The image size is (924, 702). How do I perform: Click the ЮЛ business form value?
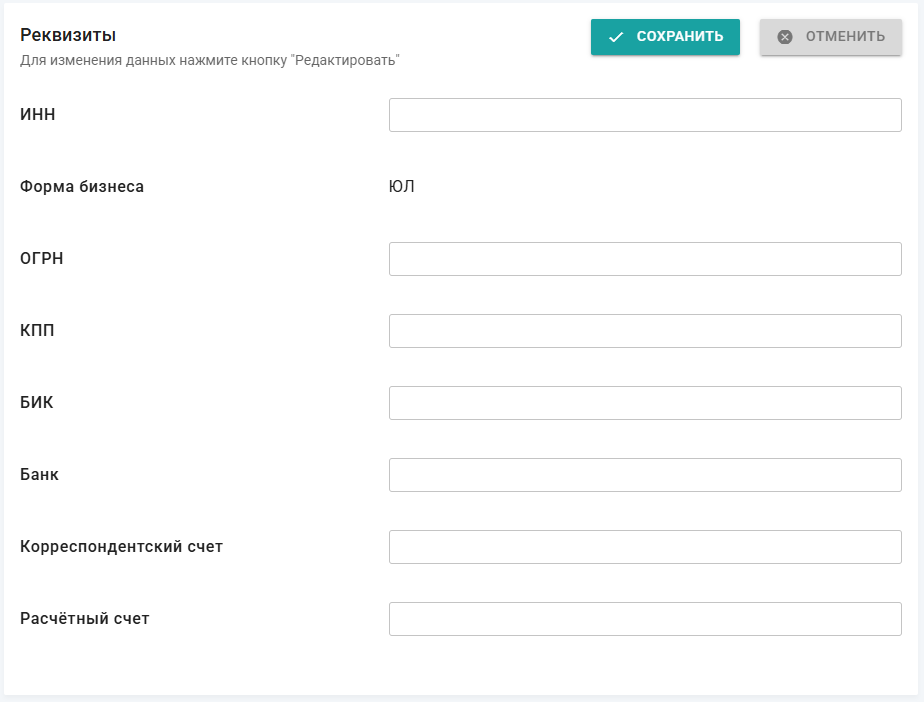coord(401,186)
